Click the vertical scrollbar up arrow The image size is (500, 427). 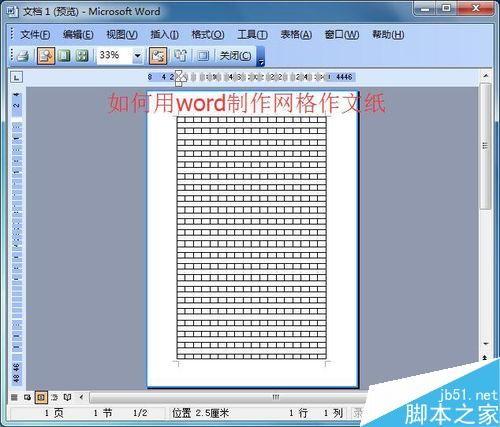coord(486,77)
